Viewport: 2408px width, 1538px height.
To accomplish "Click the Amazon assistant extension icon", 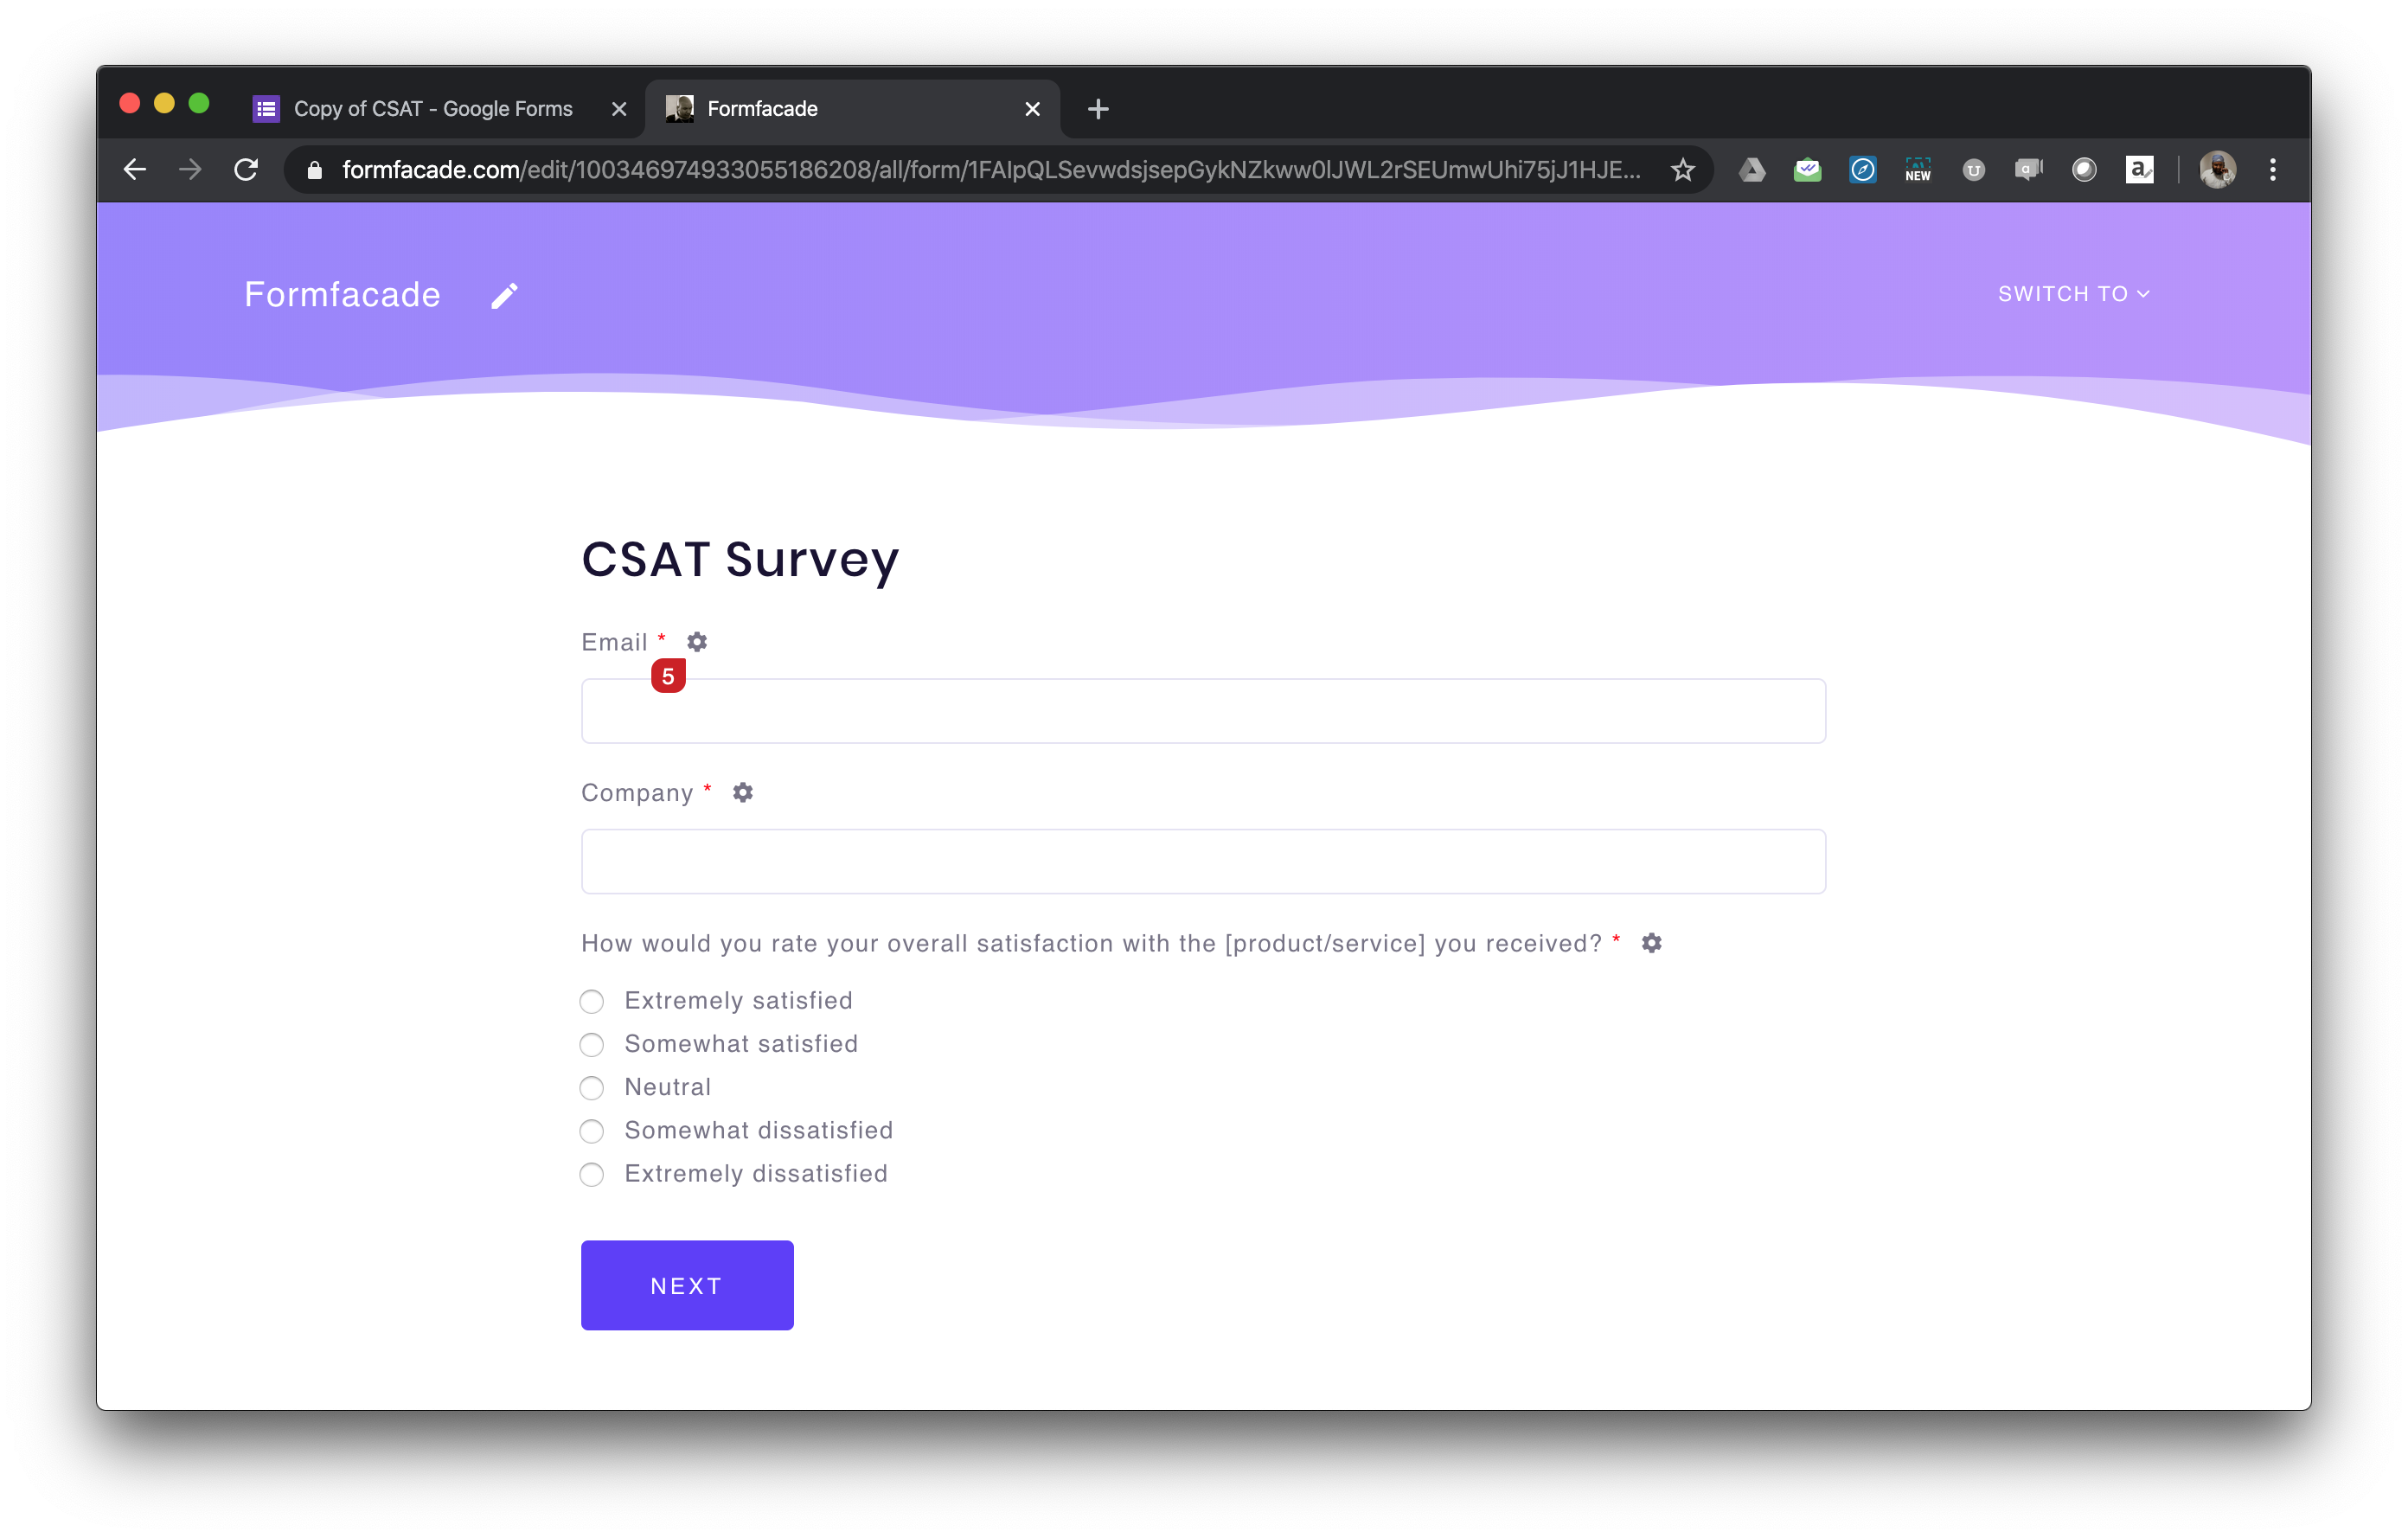I will point(2139,170).
